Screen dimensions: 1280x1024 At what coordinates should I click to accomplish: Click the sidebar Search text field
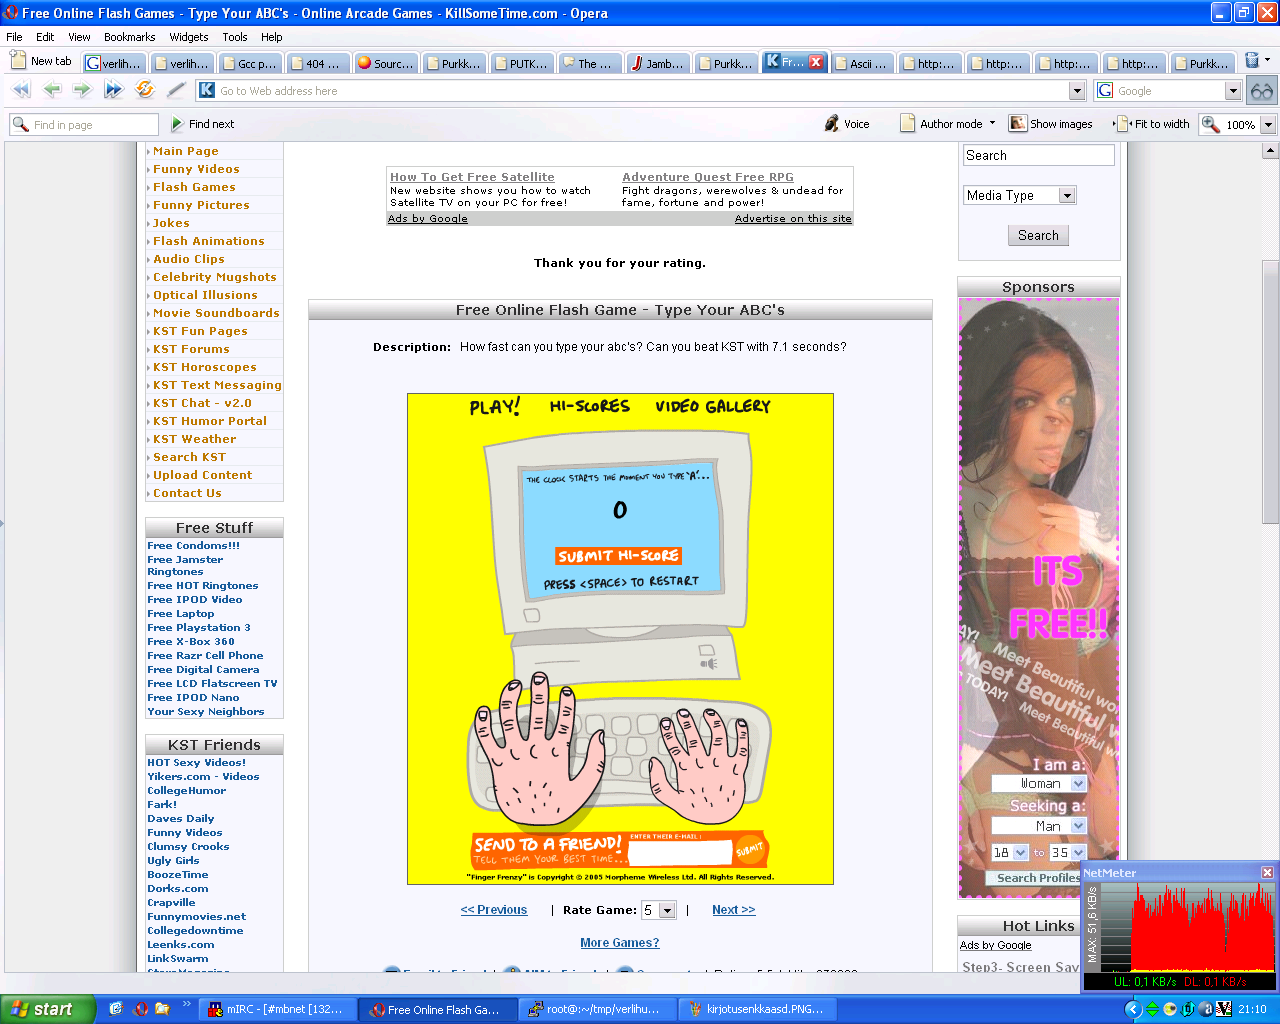tap(1039, 156)
